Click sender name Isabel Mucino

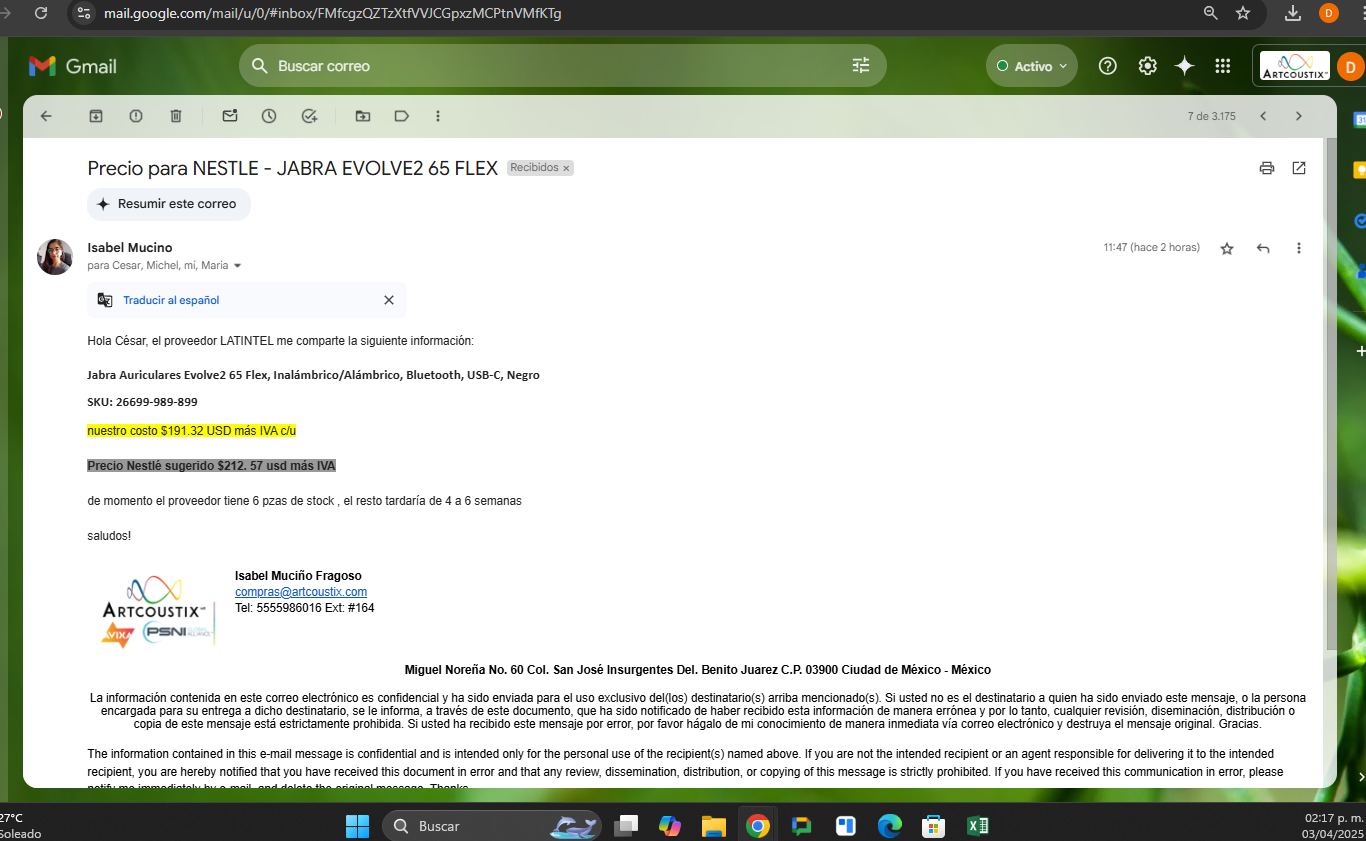click(x=130, y=247)
